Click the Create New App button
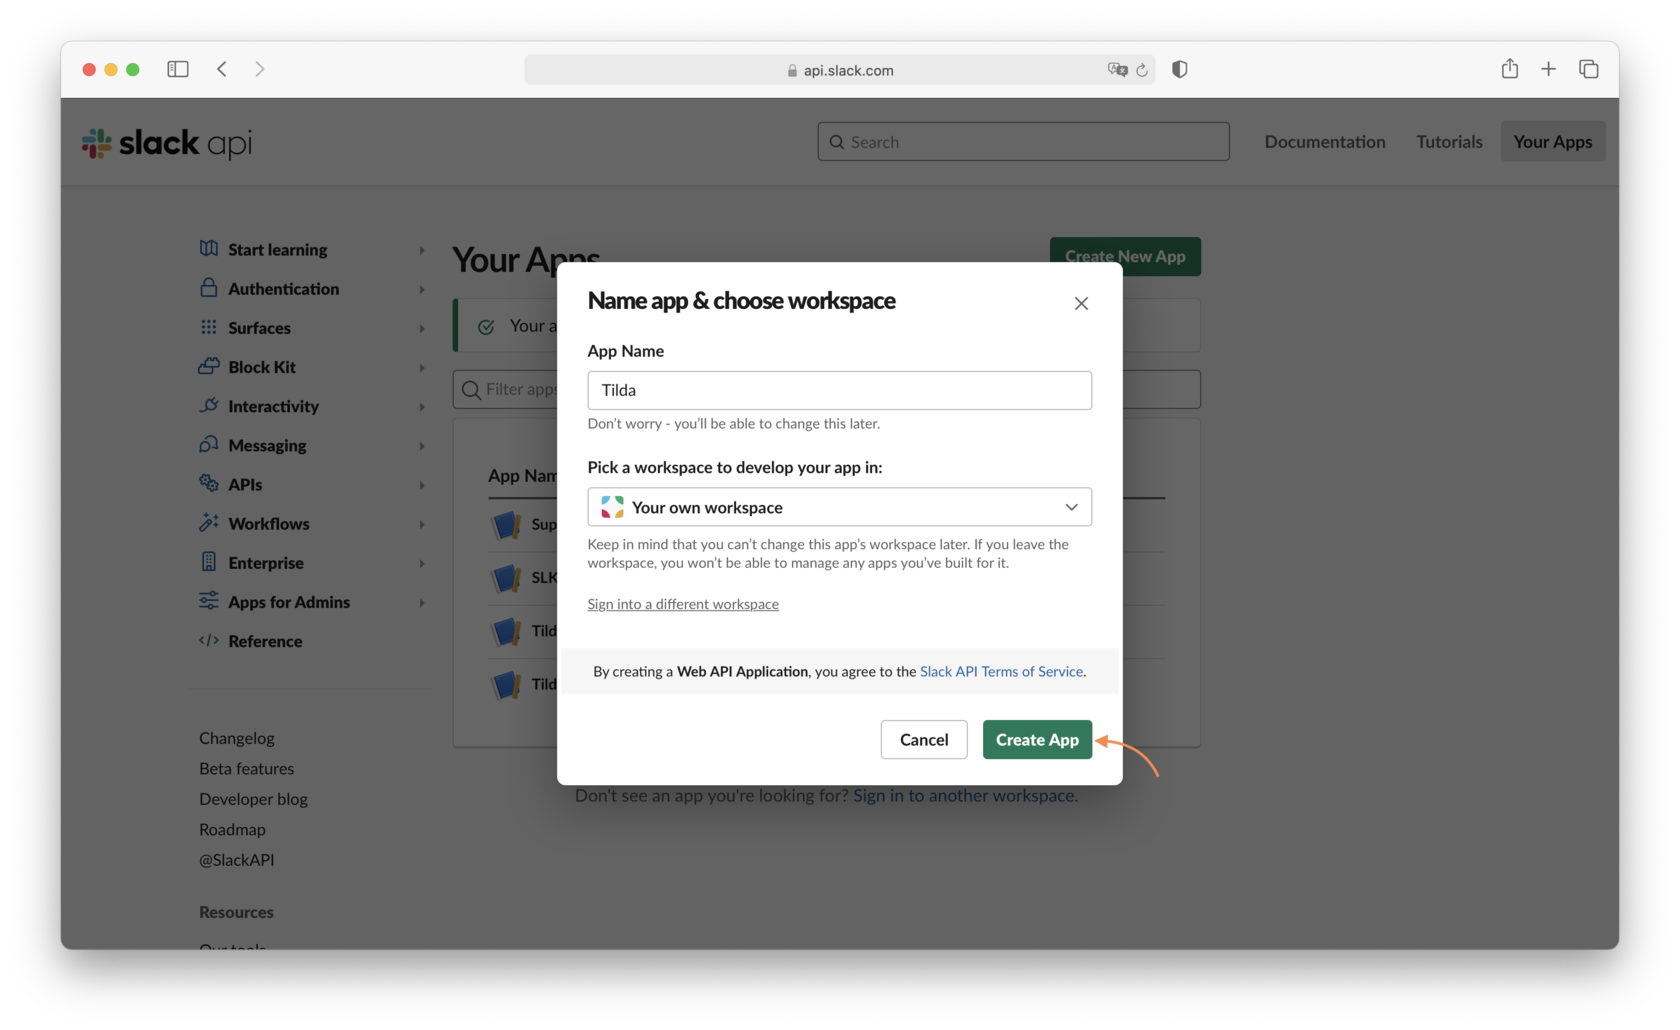The image size is (1680, 1030). [x=1125, y=256]
